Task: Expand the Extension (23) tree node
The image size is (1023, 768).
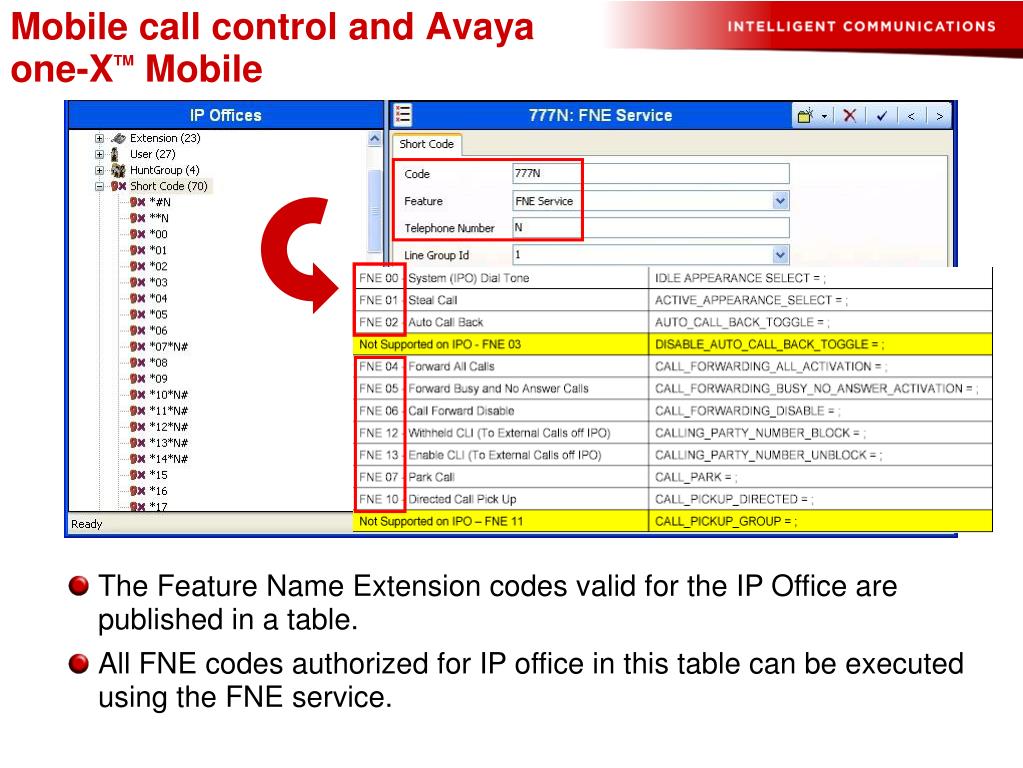Action: coord(99,138)
